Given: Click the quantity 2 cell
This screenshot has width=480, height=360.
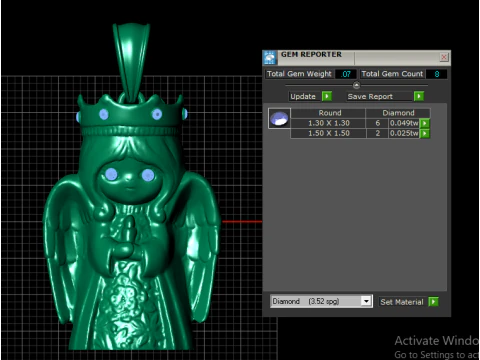Looking at the screenshot, I should tap(377, 133).
